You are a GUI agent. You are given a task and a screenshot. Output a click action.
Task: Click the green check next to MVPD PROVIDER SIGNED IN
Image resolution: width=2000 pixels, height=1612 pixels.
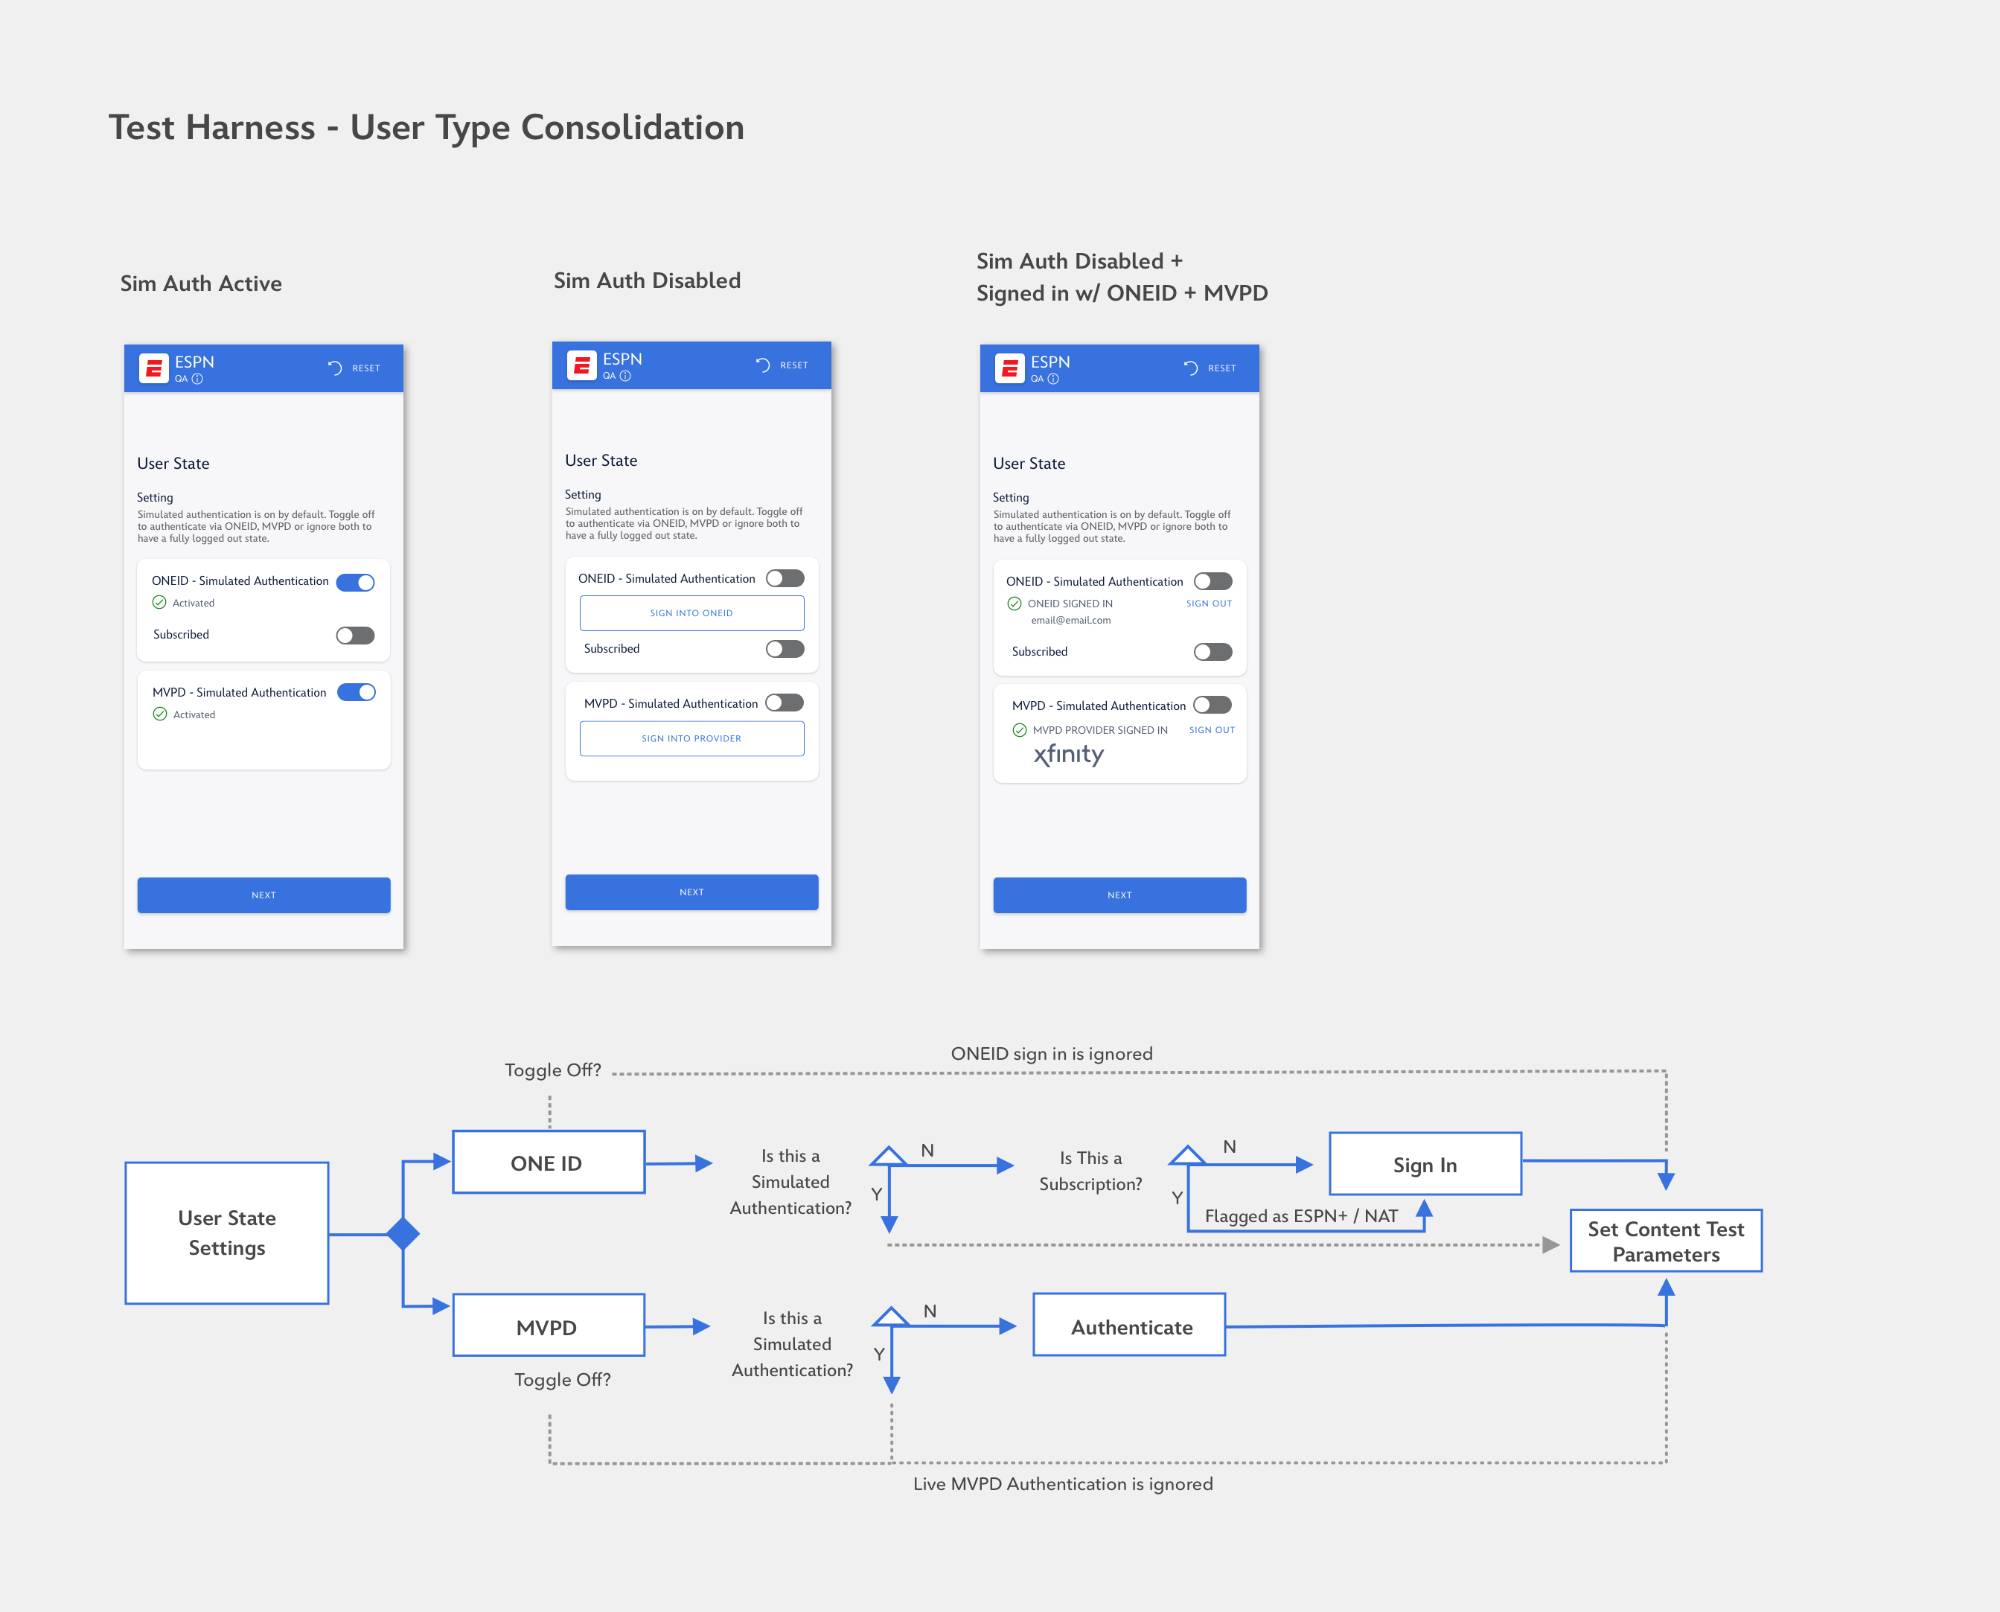(x=1020, y=730)
